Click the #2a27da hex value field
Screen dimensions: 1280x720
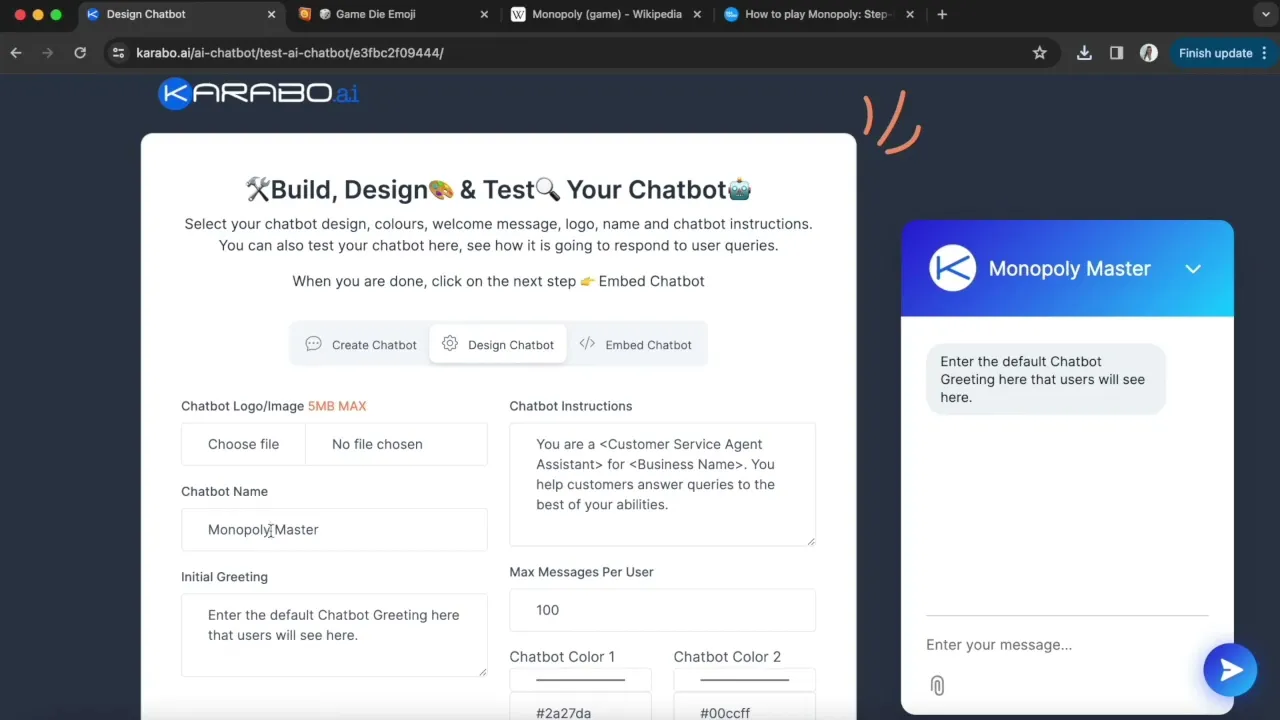pyautogui.click(x=580, y=708)
